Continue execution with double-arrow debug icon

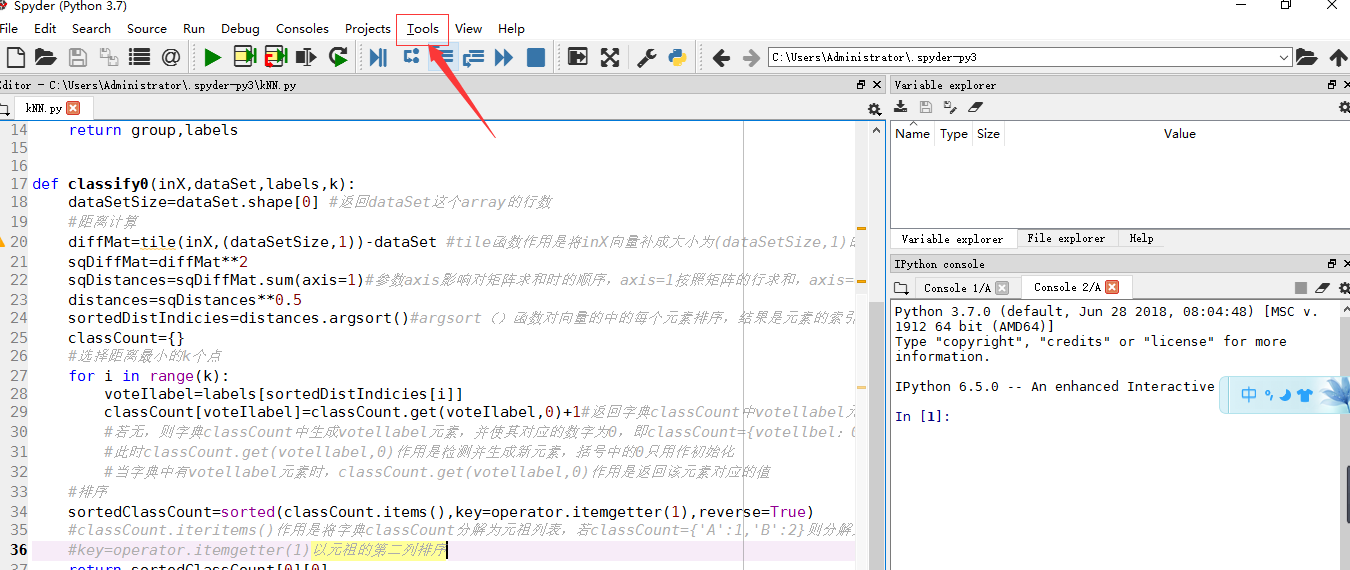[x=504, y=57]
